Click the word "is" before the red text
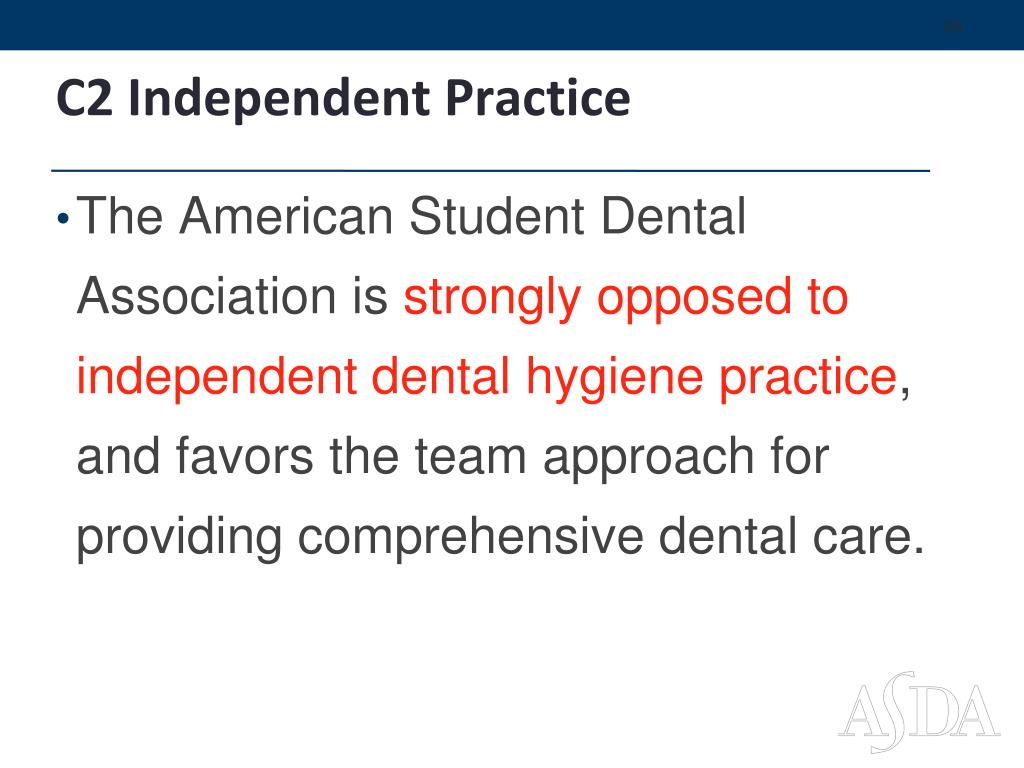This screenshot has width=1024, height=768. [371, 296]
